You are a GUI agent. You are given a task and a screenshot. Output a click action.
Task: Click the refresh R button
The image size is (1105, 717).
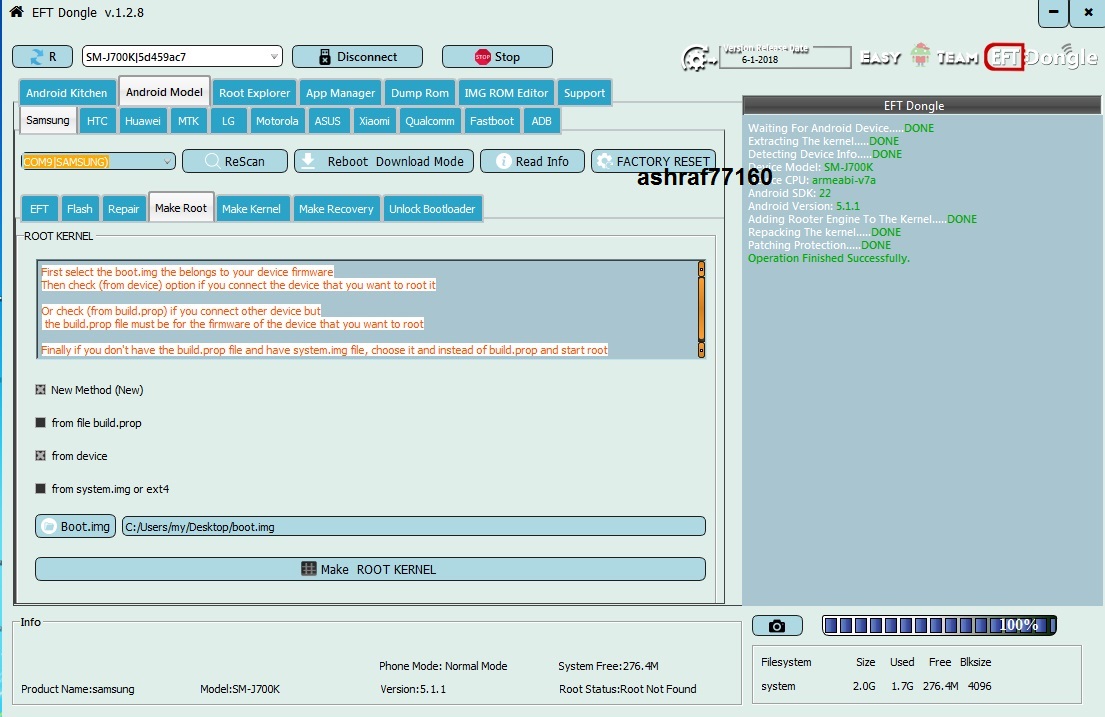pos(42,56)
